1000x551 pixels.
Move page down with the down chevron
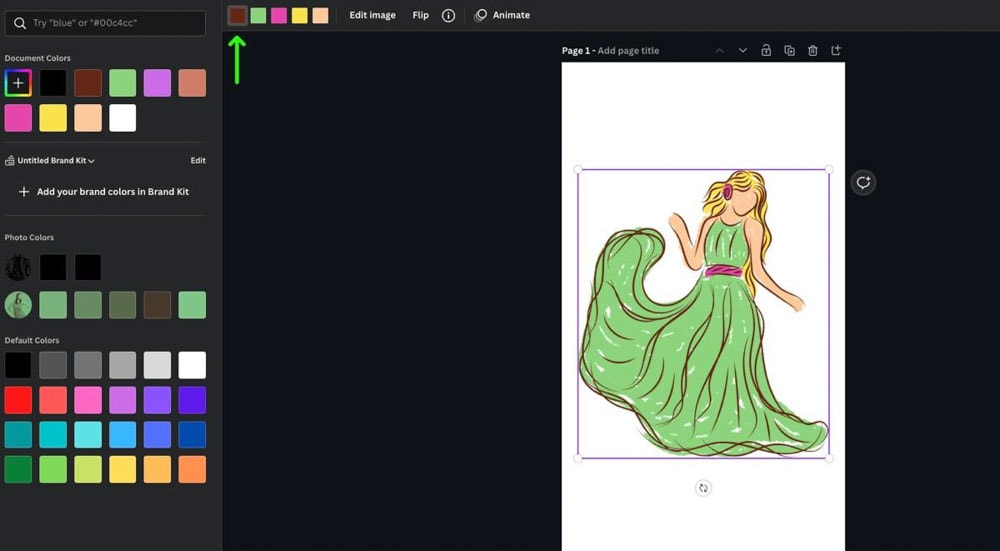(742, 51)
